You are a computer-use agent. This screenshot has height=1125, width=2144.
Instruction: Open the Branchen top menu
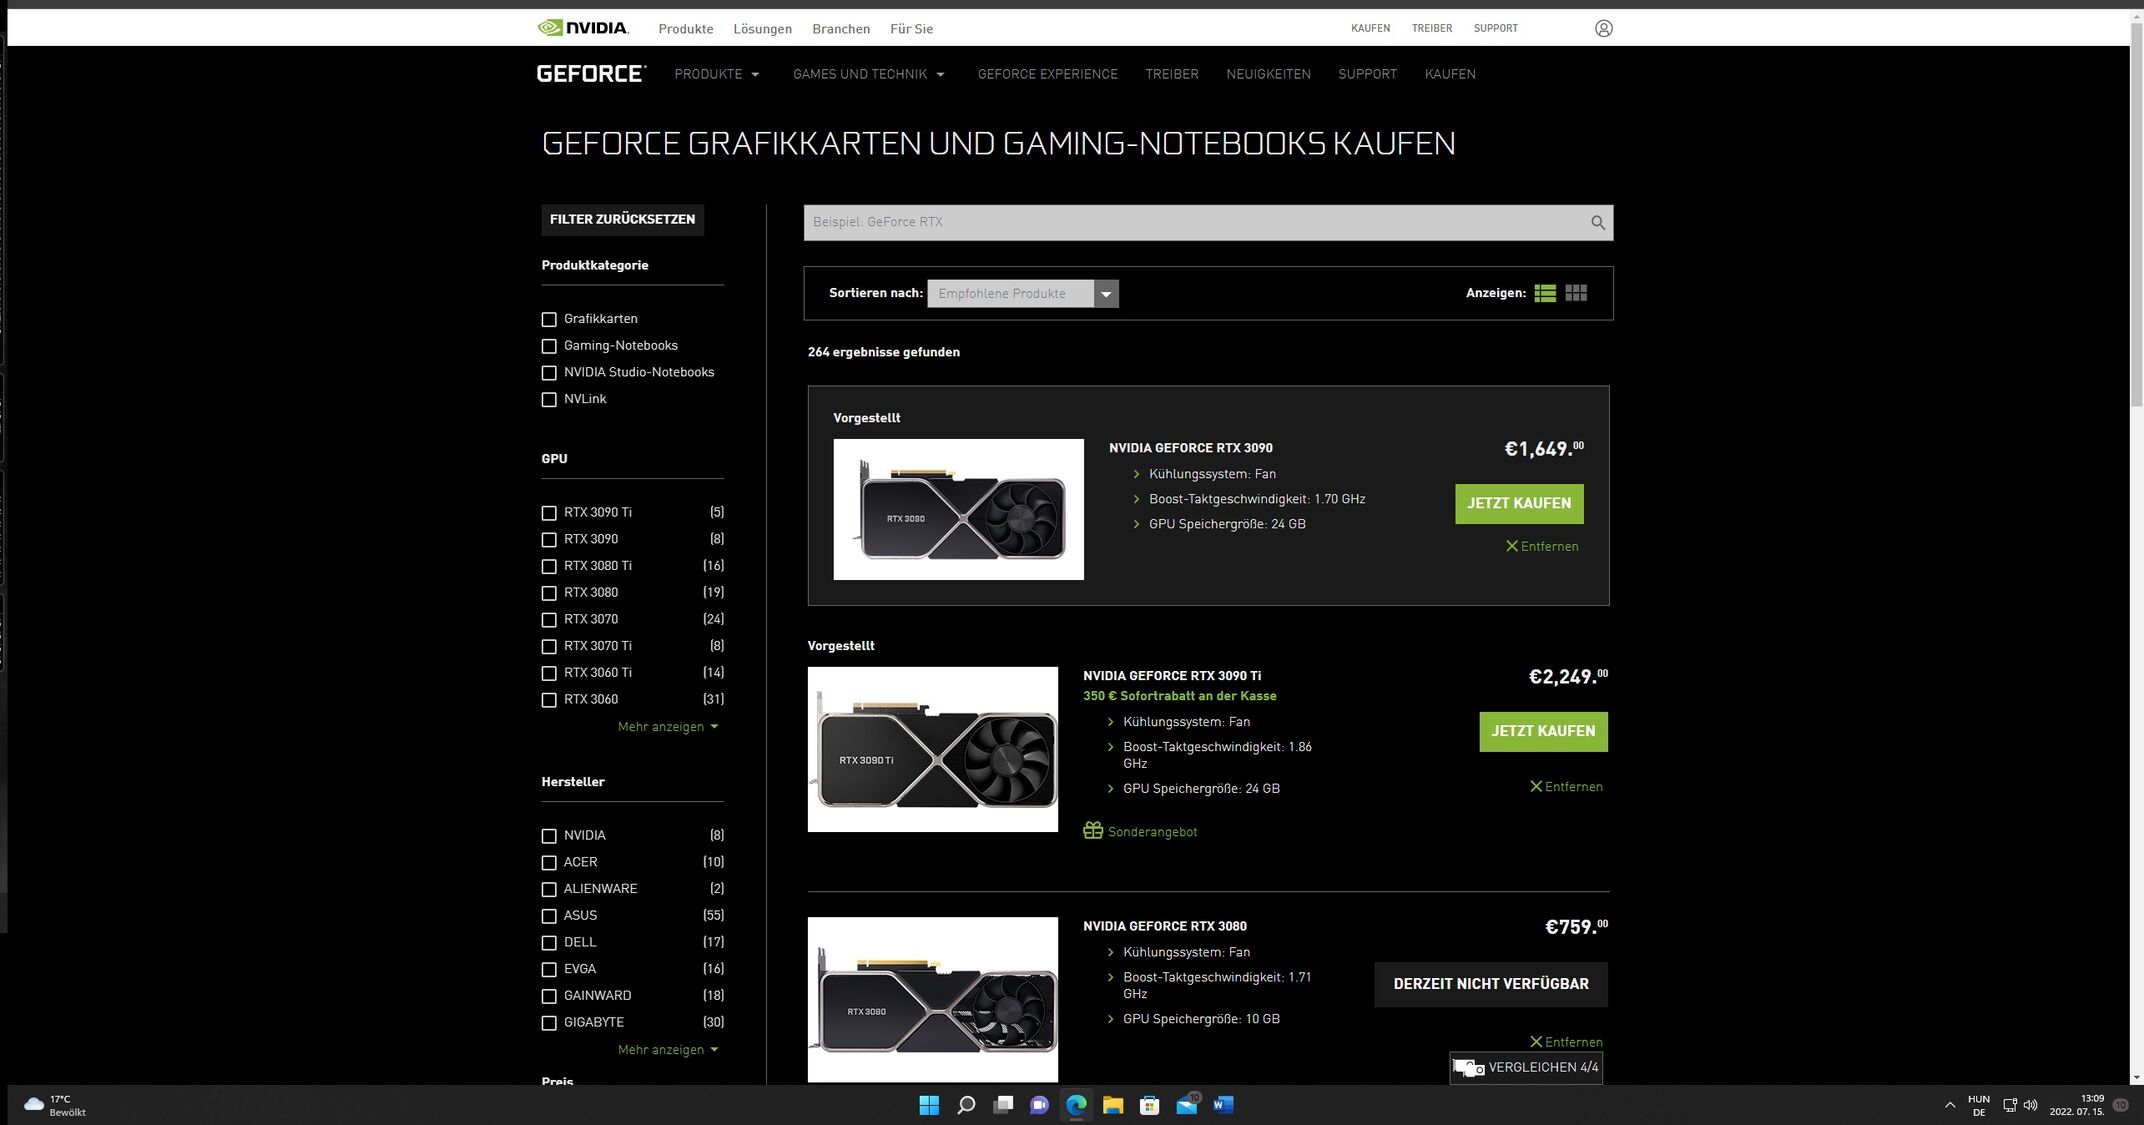[x=841, y=29]
